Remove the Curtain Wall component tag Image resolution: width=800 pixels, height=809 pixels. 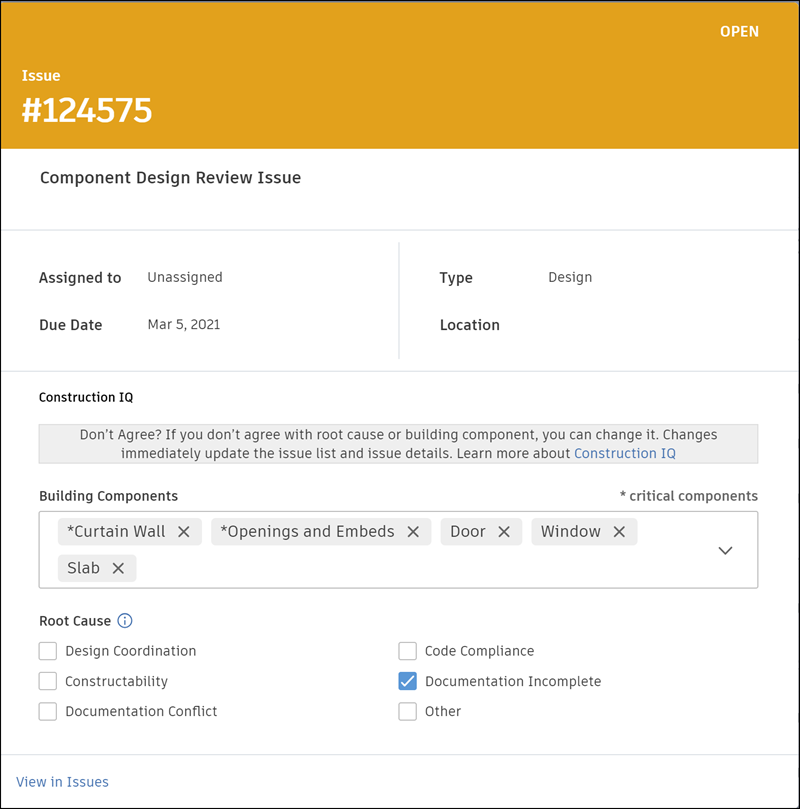click(x=184, y=532)
